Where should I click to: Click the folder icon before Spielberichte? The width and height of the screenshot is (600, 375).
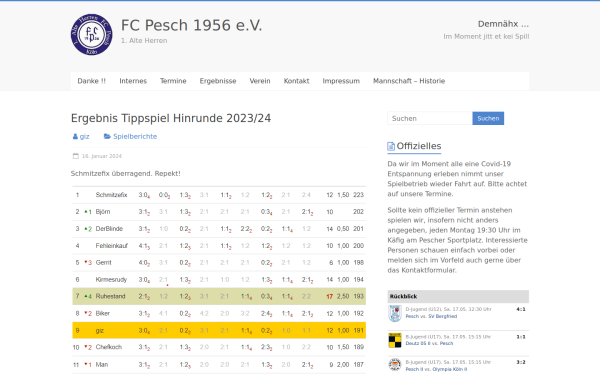(x=107, y=136)
